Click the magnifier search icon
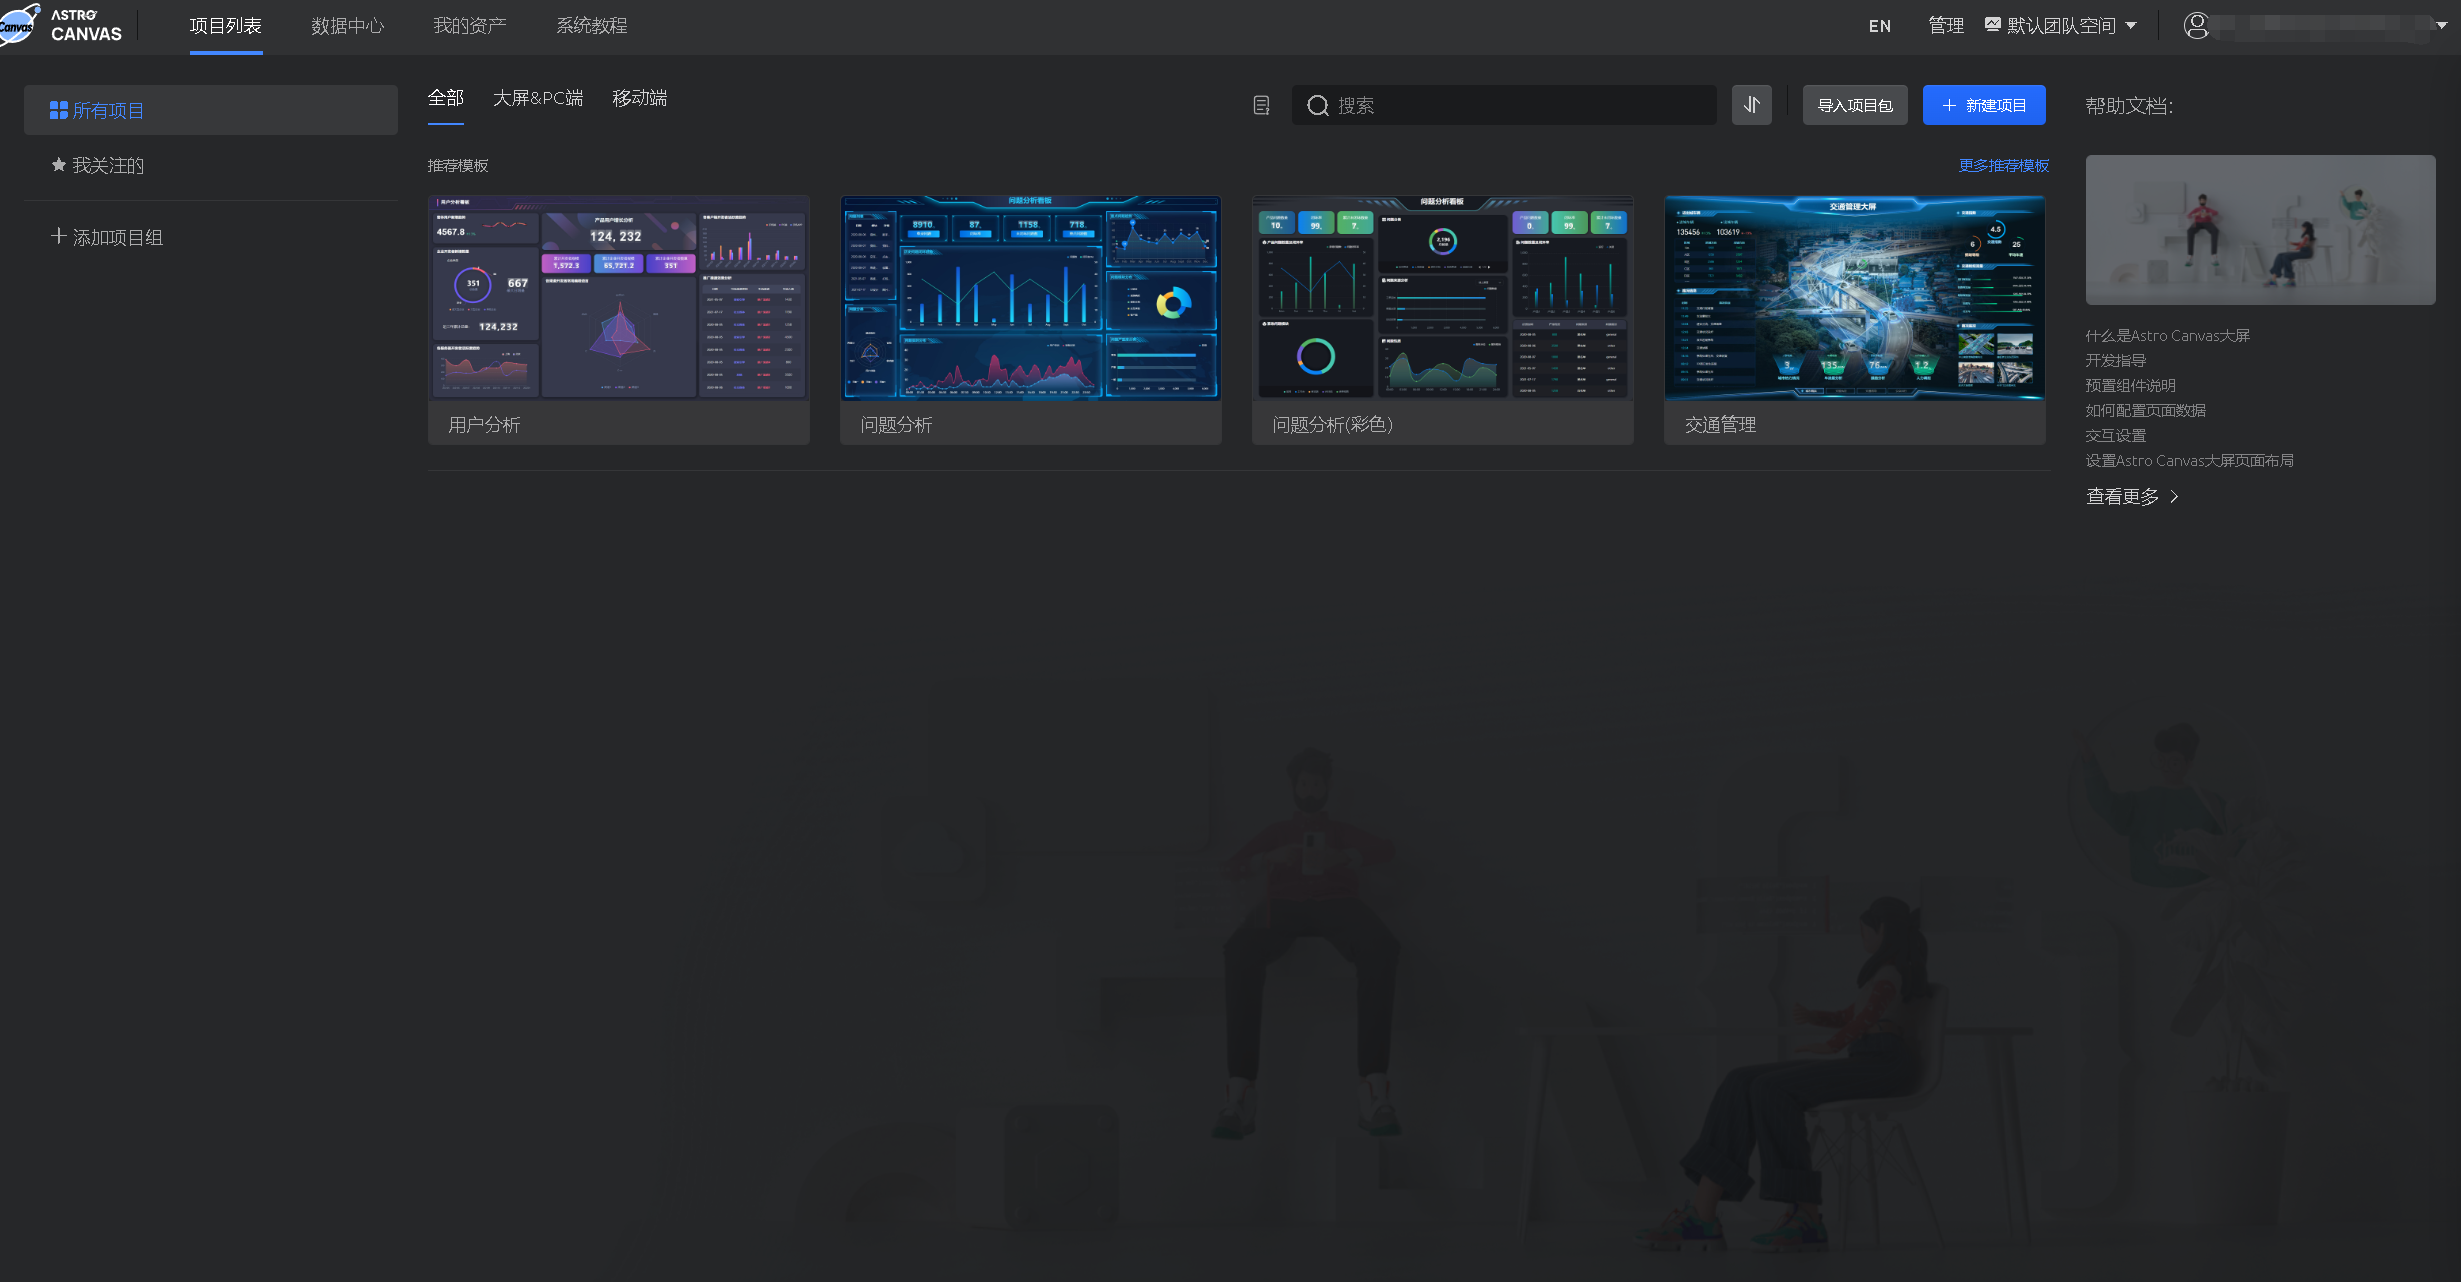Viewport: 2461px width, 1282px height. pos(1318,105)
